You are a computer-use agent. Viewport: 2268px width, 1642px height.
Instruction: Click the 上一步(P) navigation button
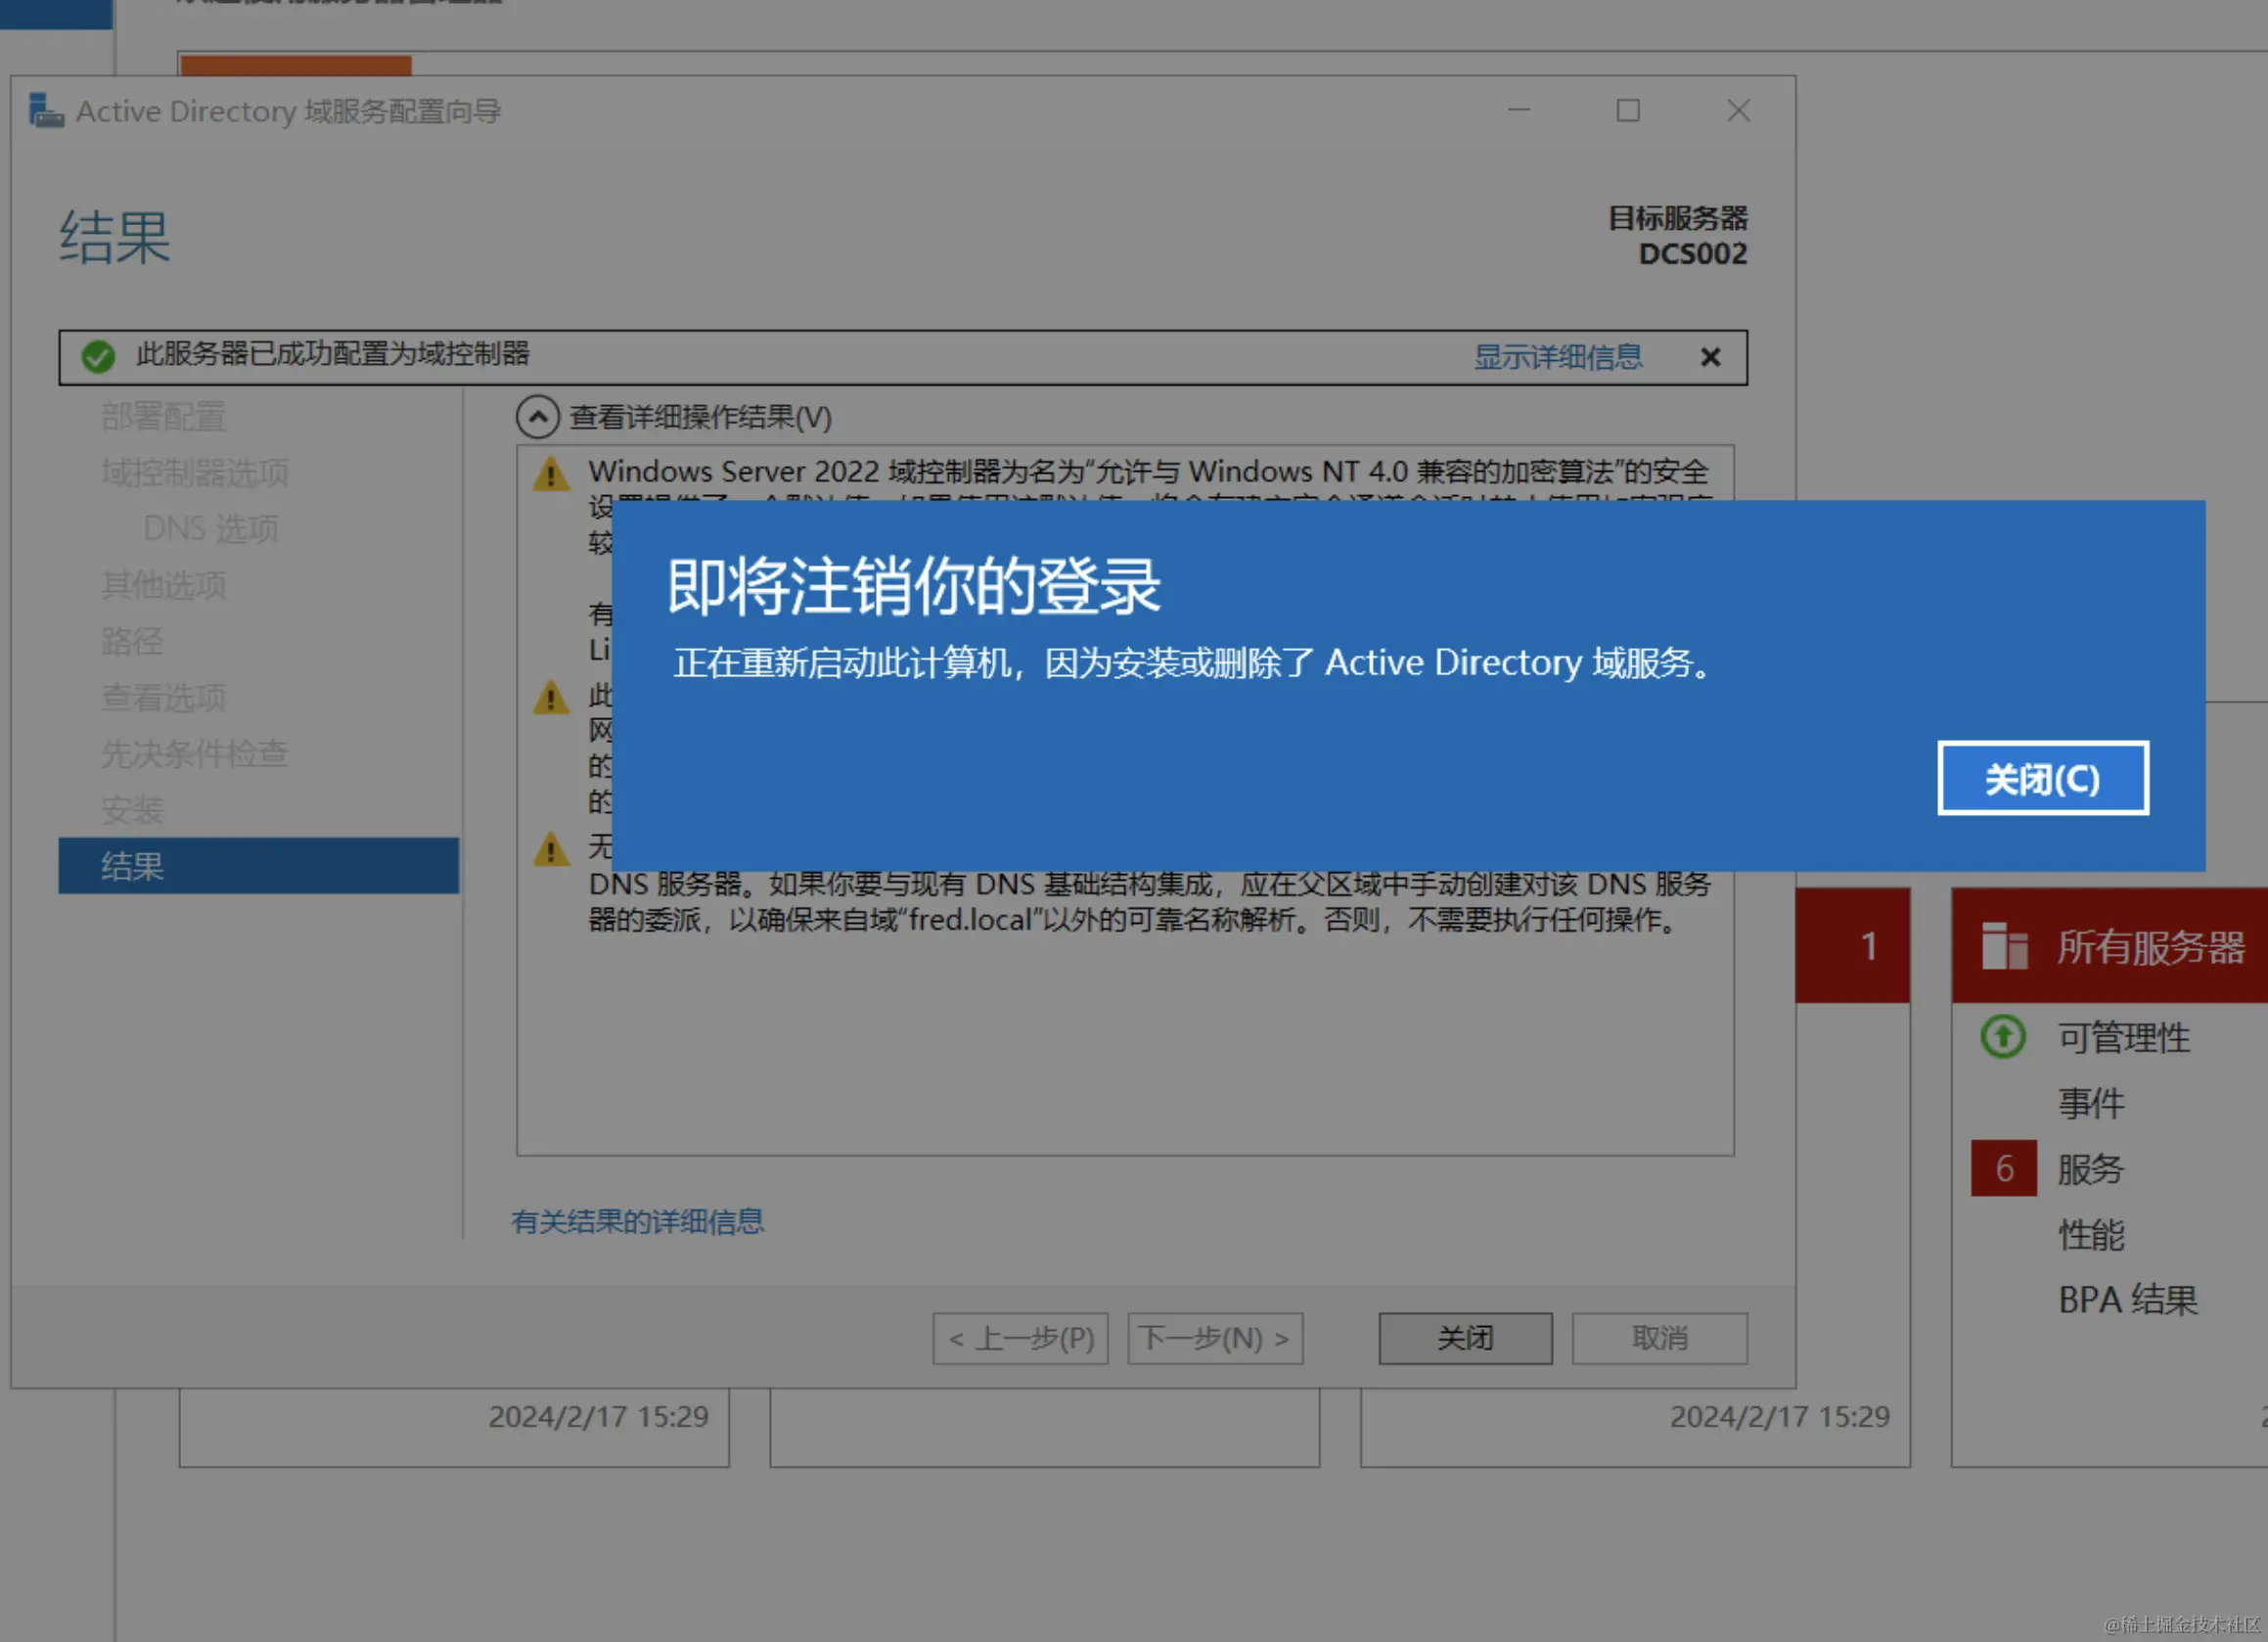click(1020, 1338)
